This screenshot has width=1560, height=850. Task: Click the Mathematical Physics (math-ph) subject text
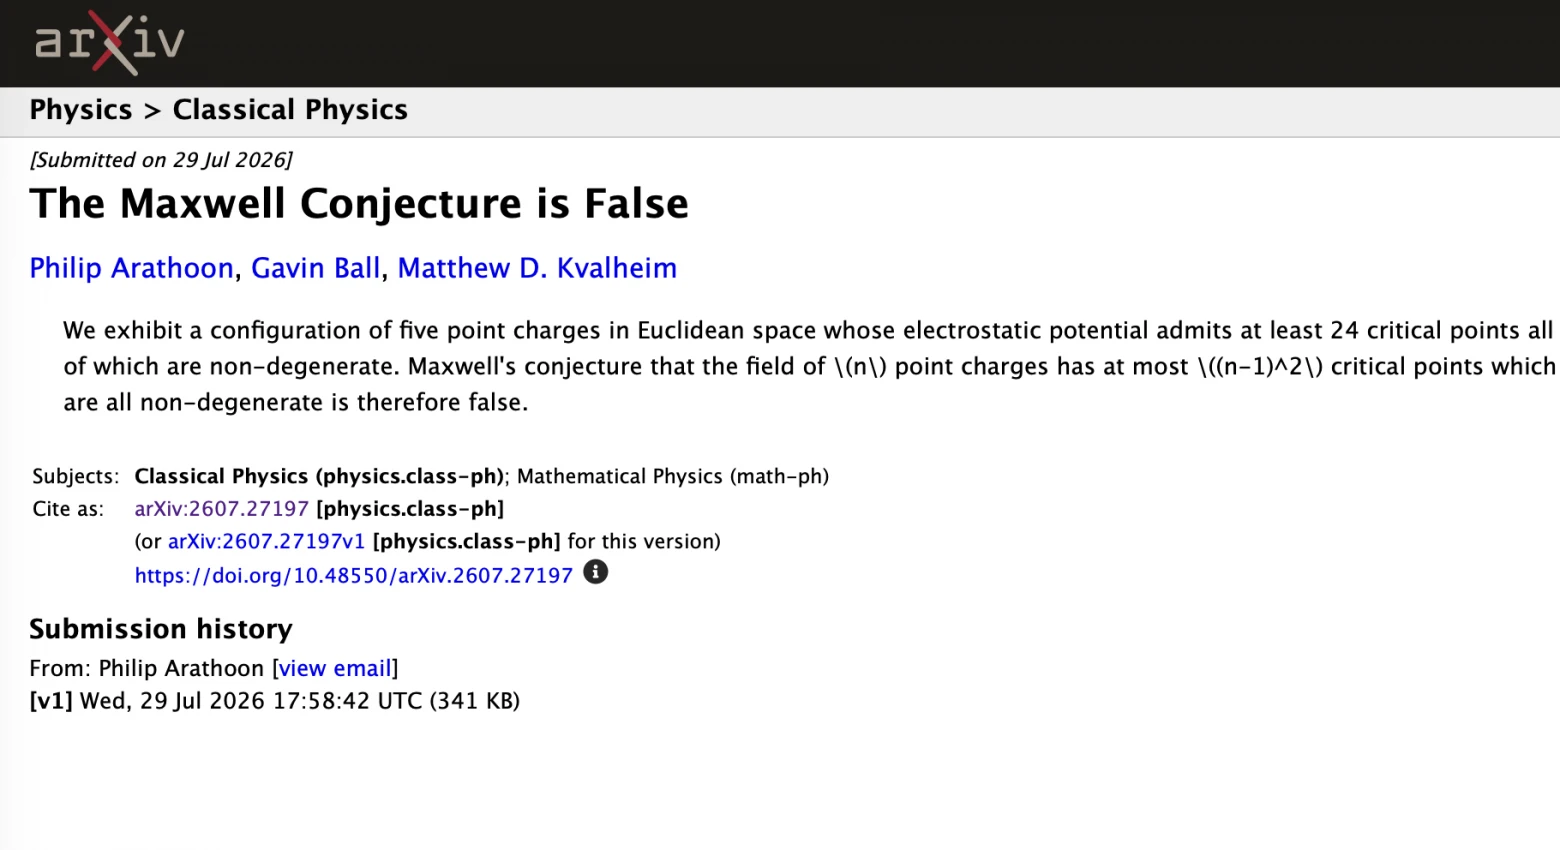673,477
